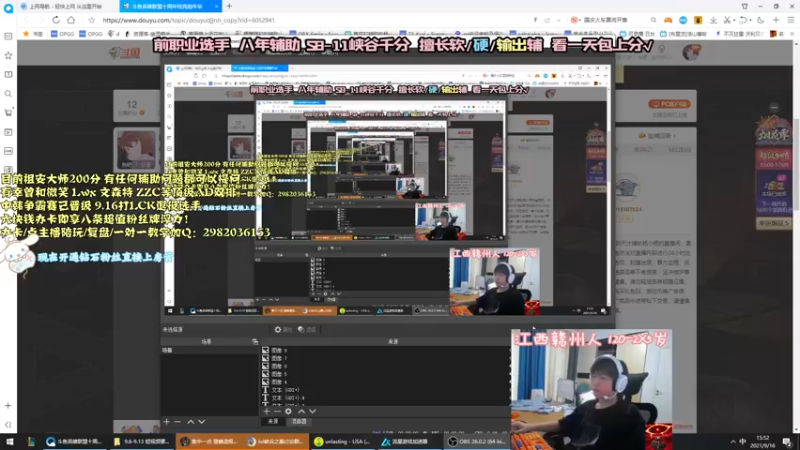Image resolution: width=800 pixels, height=450 pixels.
Task: Collapse the left sidebar arrow
Action: [x=8, y=424]
